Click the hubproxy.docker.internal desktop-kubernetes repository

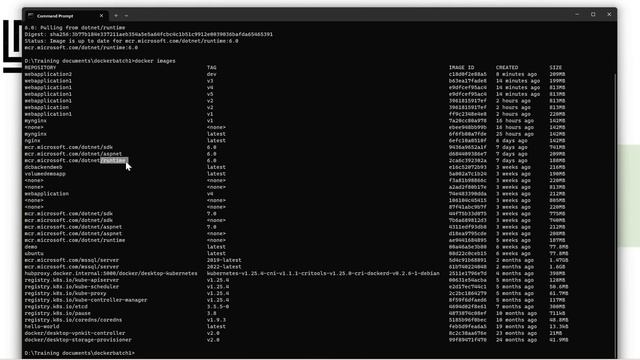click(x=111, y=273)
